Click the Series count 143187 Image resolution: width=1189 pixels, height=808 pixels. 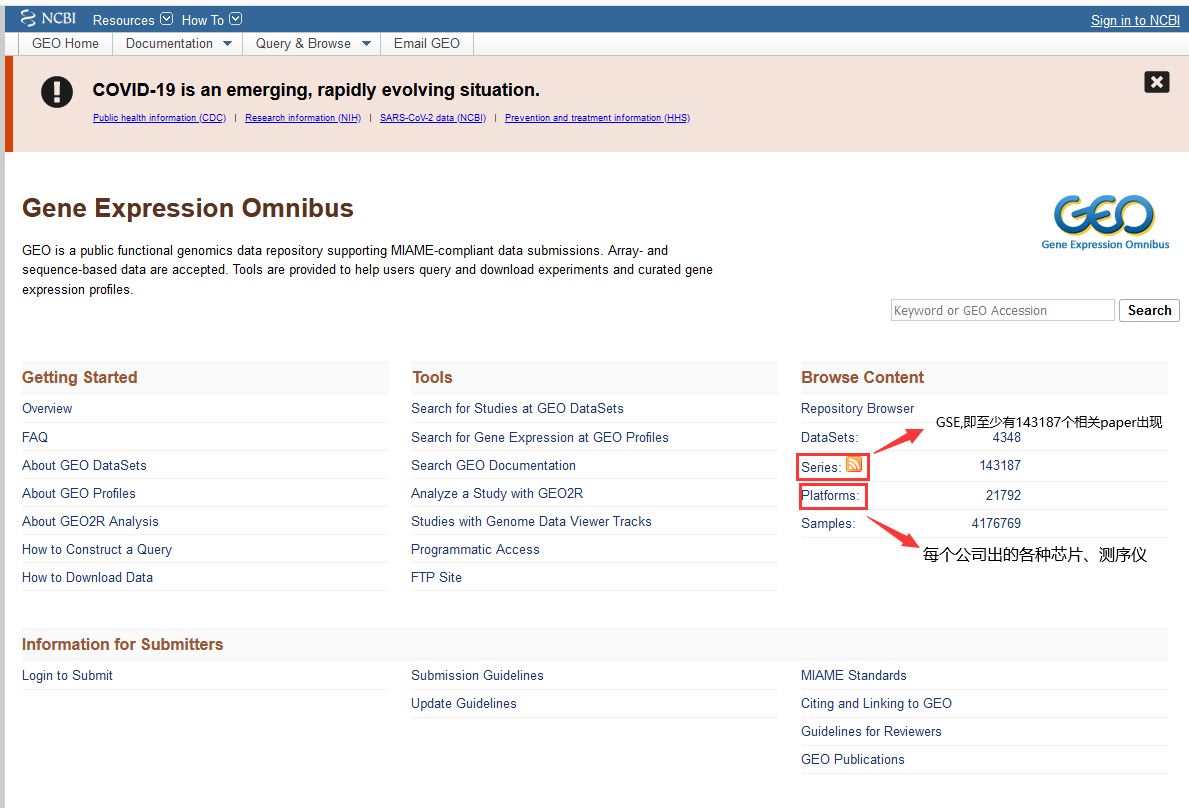coord(1000,465)
